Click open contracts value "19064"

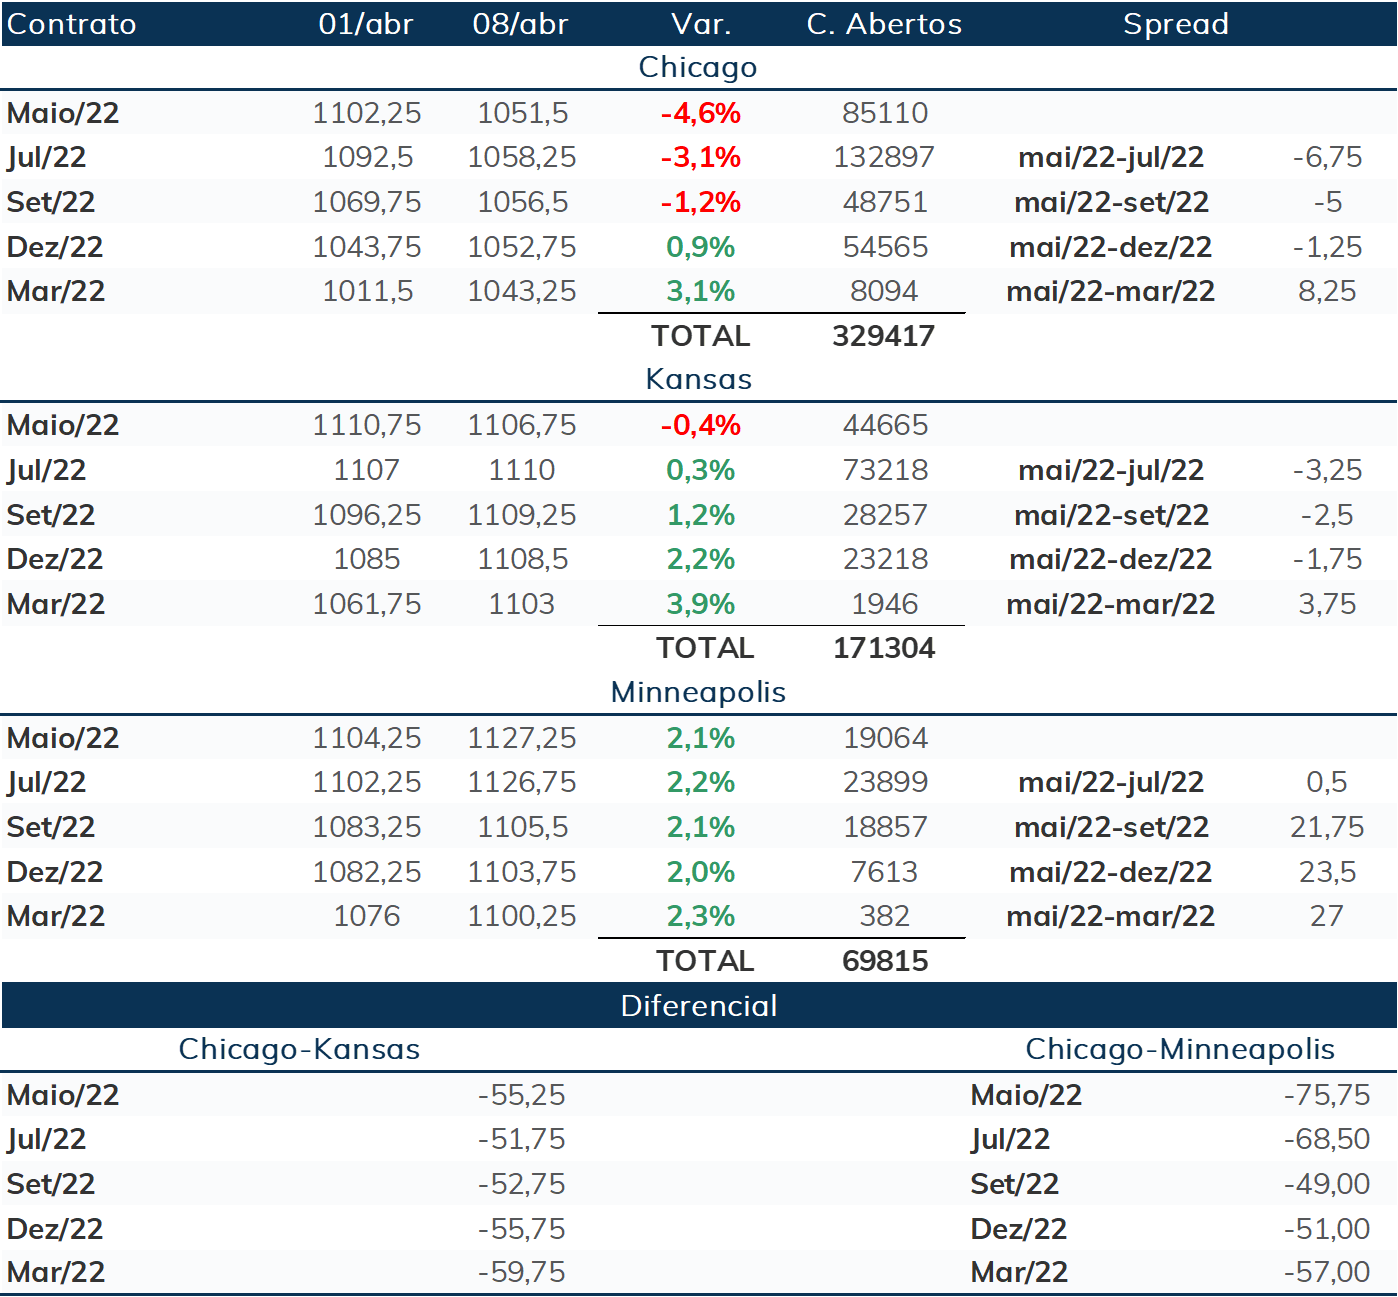coord(885,738)
